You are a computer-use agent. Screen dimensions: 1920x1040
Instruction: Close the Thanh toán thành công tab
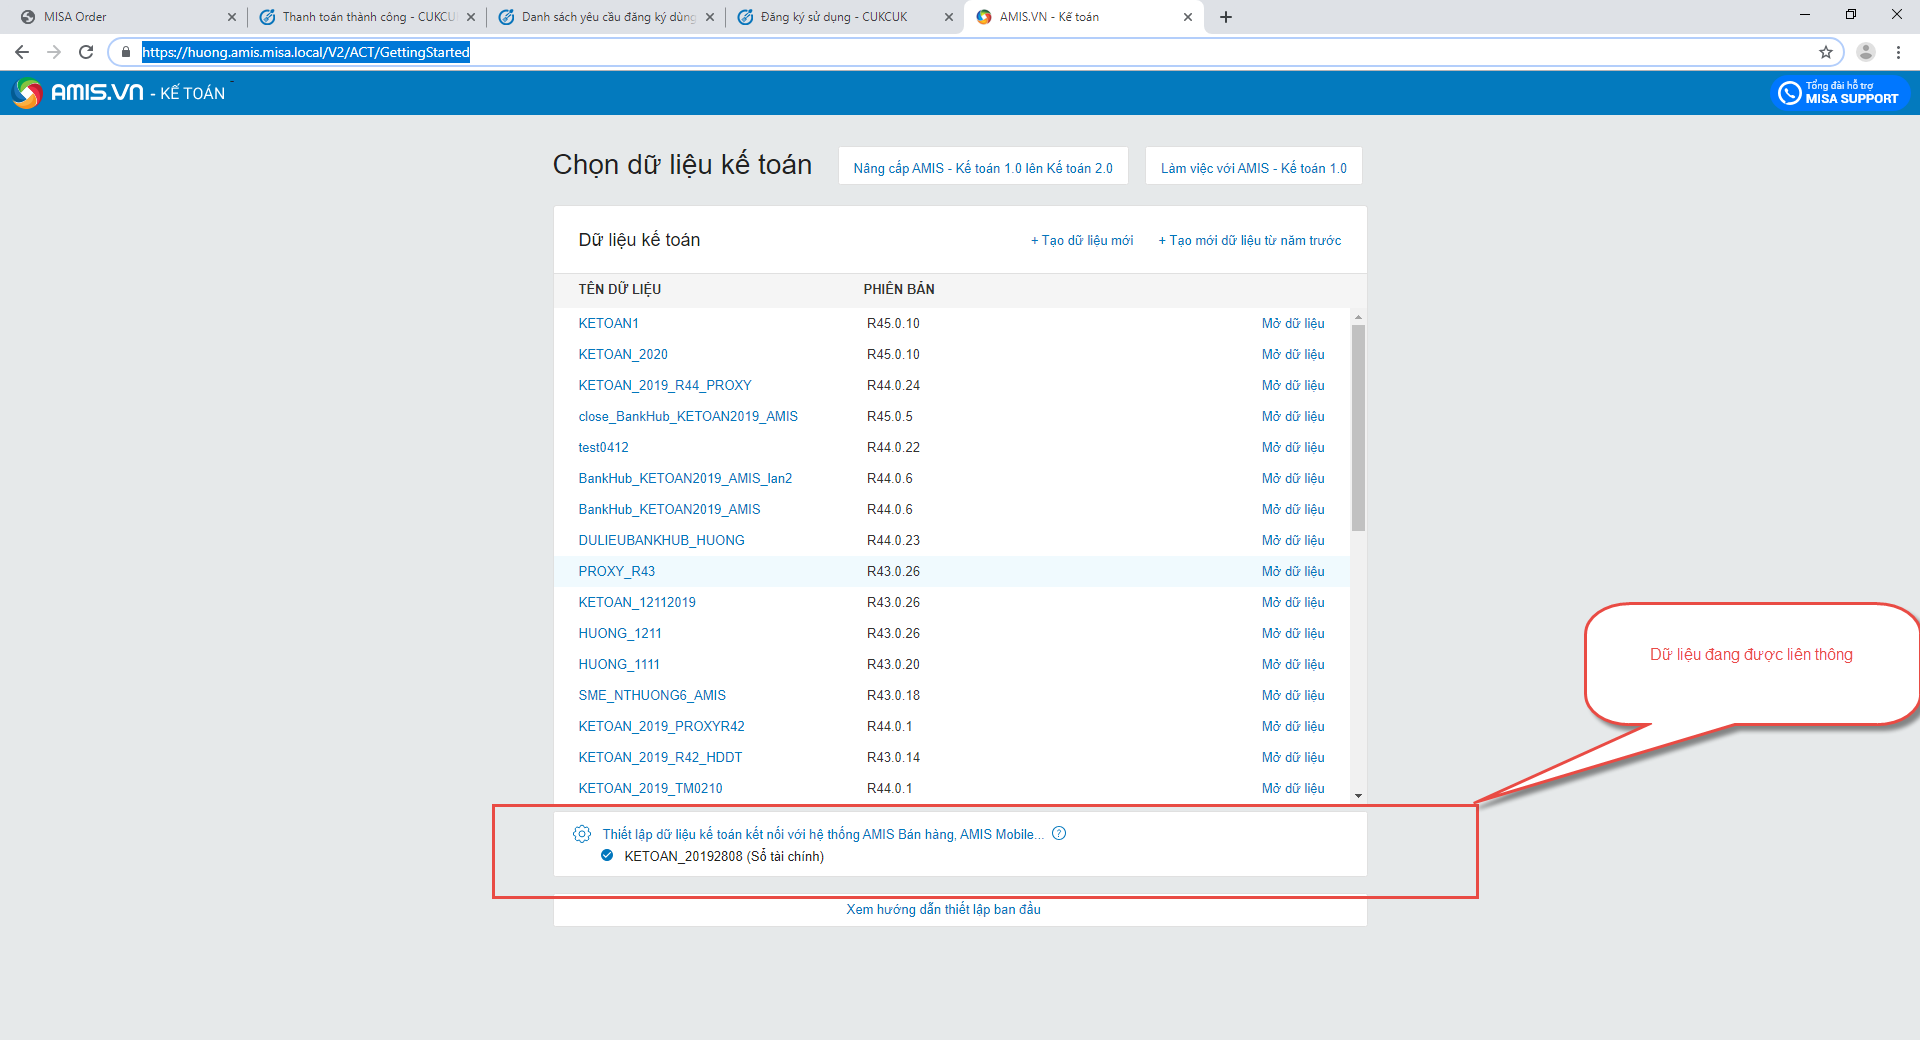(471, 17)
